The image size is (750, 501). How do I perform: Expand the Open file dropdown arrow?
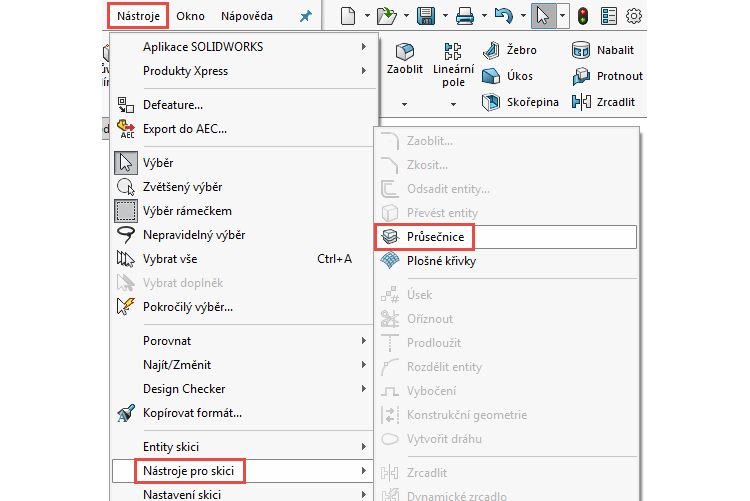406,16
